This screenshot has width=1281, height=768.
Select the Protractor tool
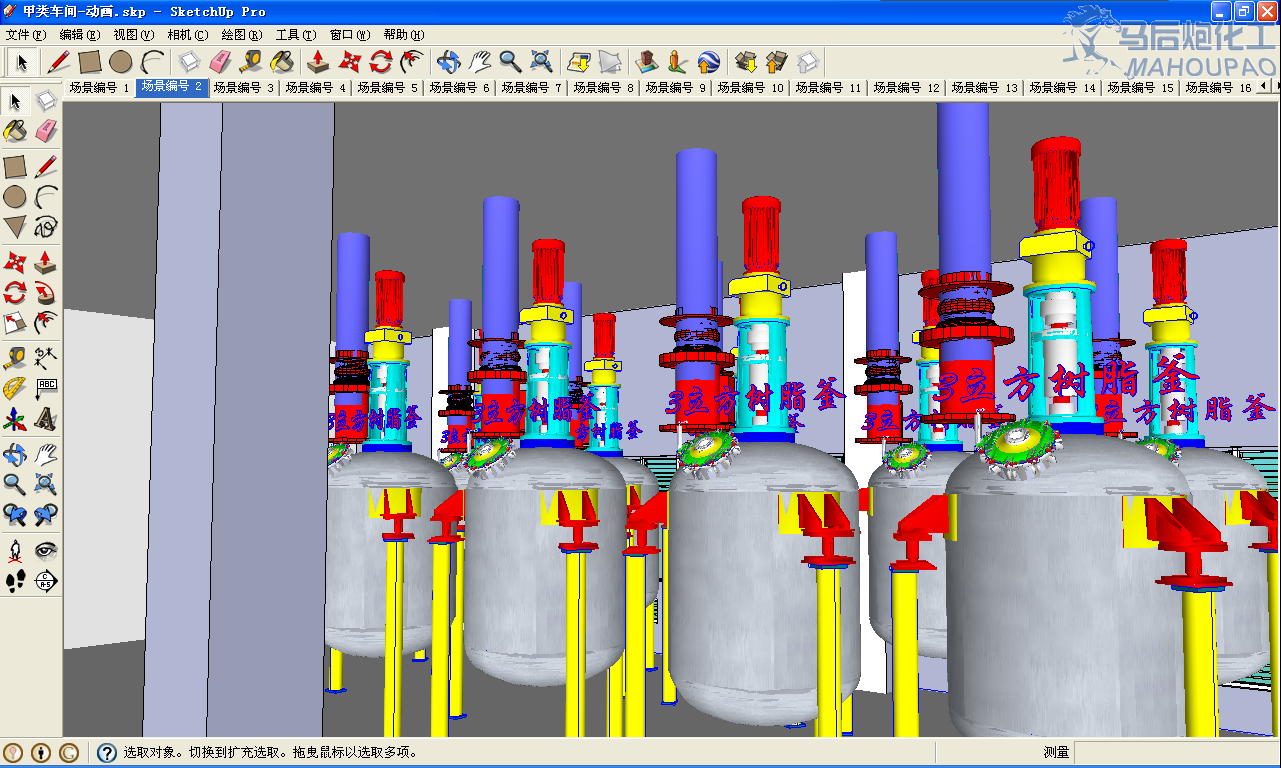(15, 388)
